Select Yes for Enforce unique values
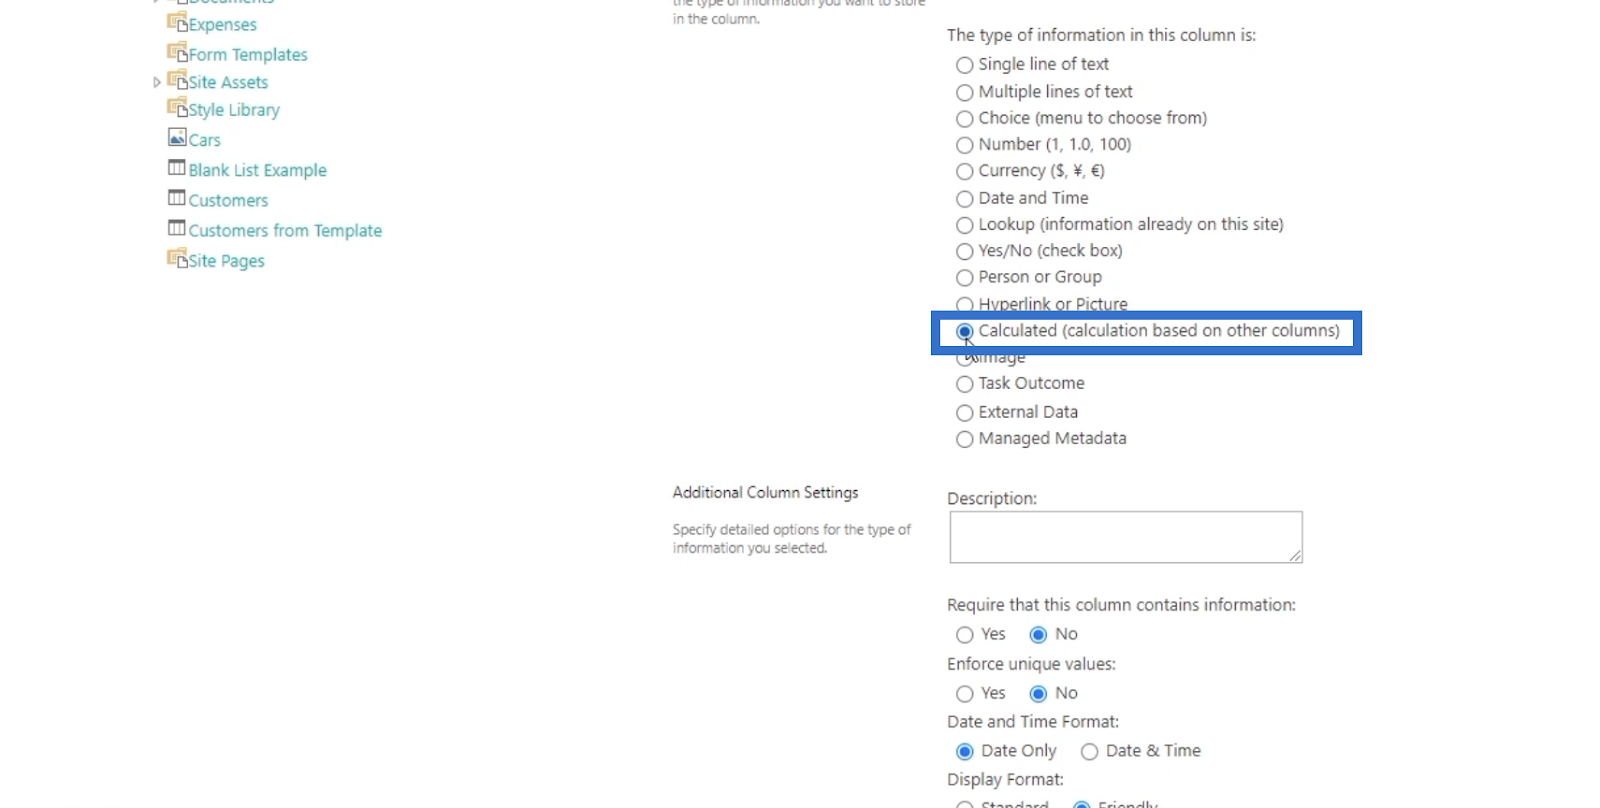Image resolution: width=1600 pixels, height=808 pixels. tap(964, 694)
